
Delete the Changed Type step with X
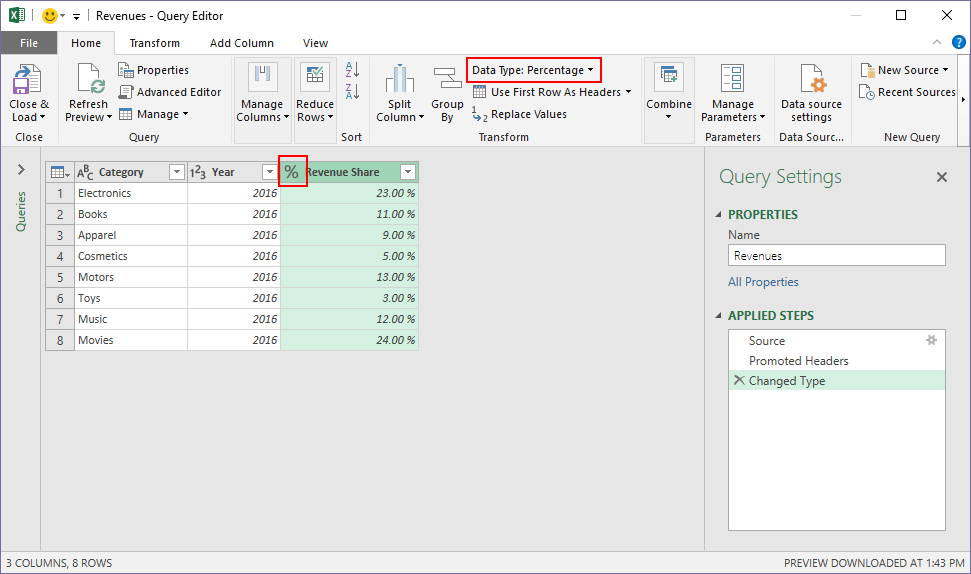pyautogui.click(x=739, y=380)
